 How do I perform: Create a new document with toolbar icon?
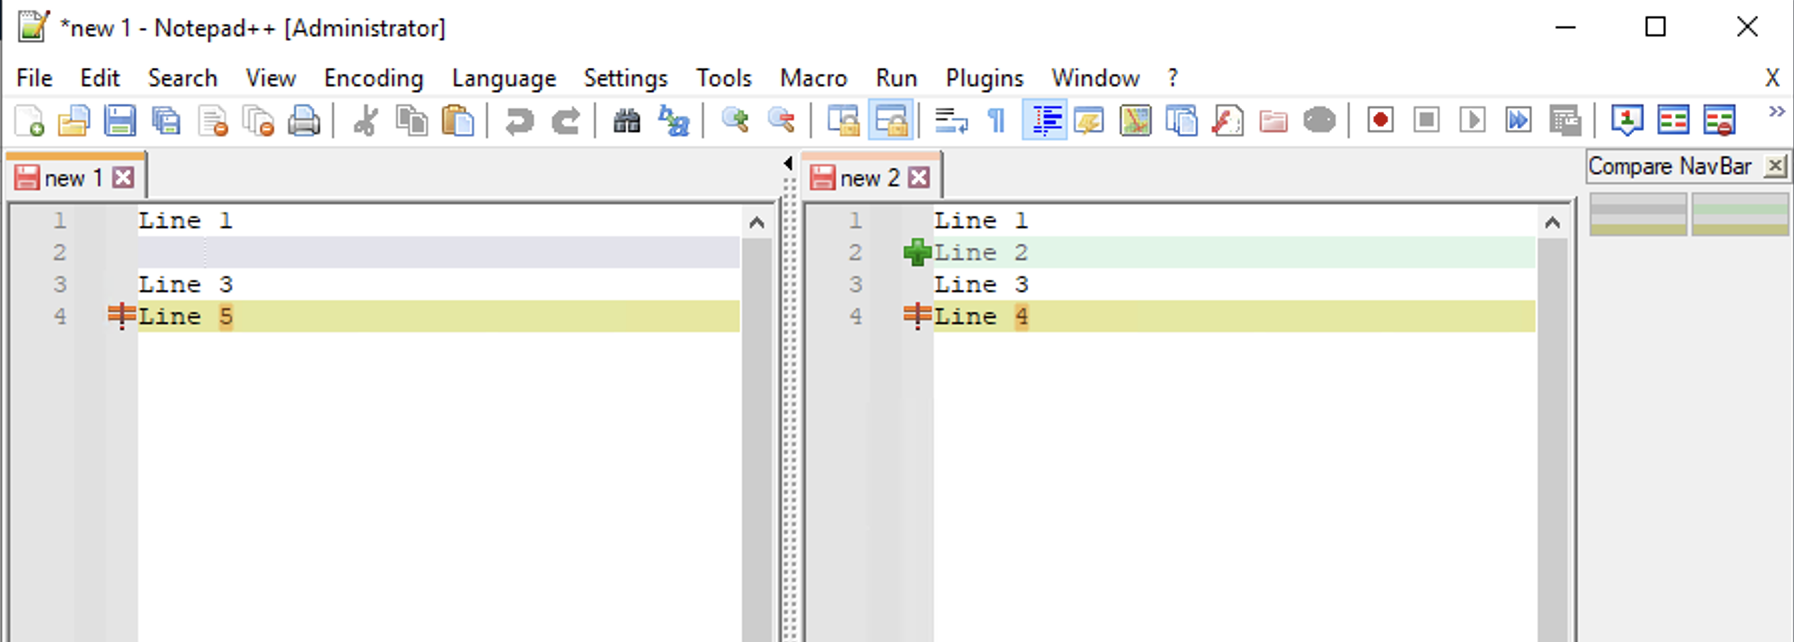coord(29,121)
